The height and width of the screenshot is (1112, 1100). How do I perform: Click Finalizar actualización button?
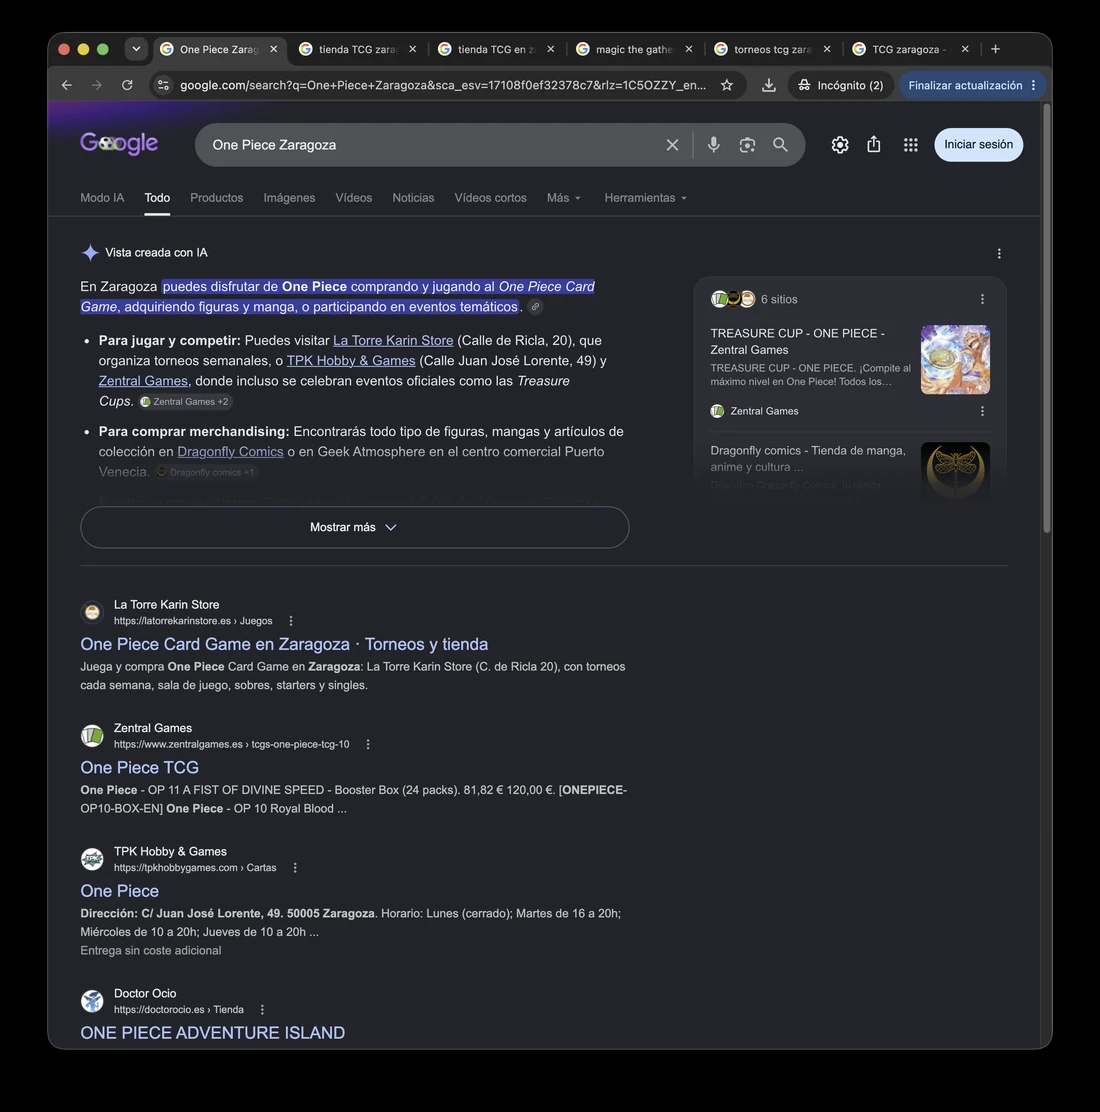click(972, 85)
